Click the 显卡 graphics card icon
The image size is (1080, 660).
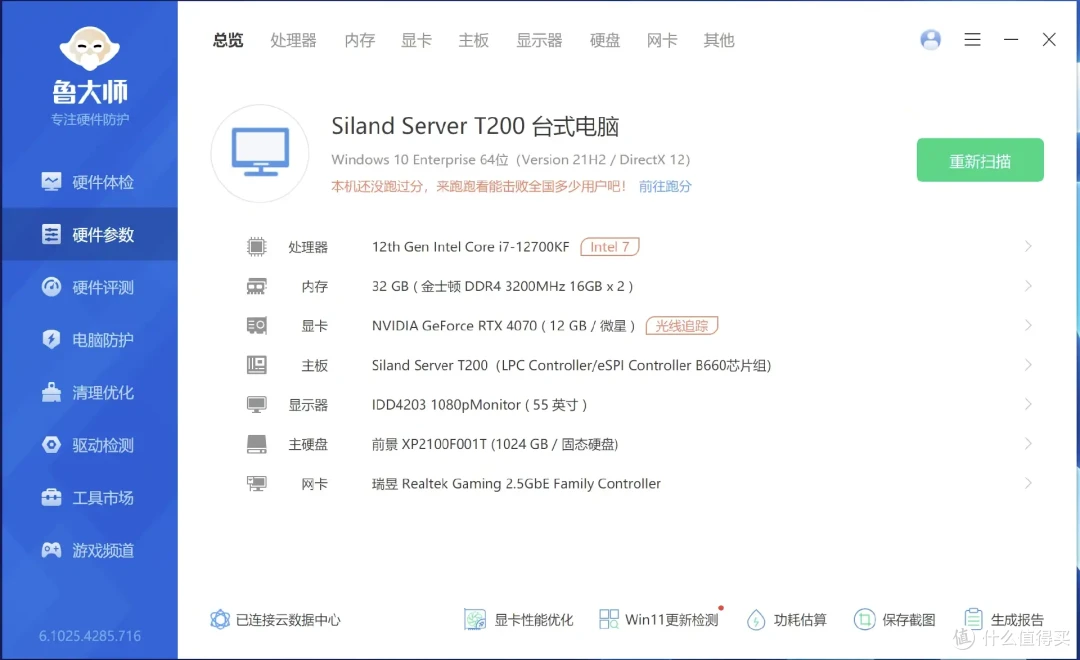point(256,325)
